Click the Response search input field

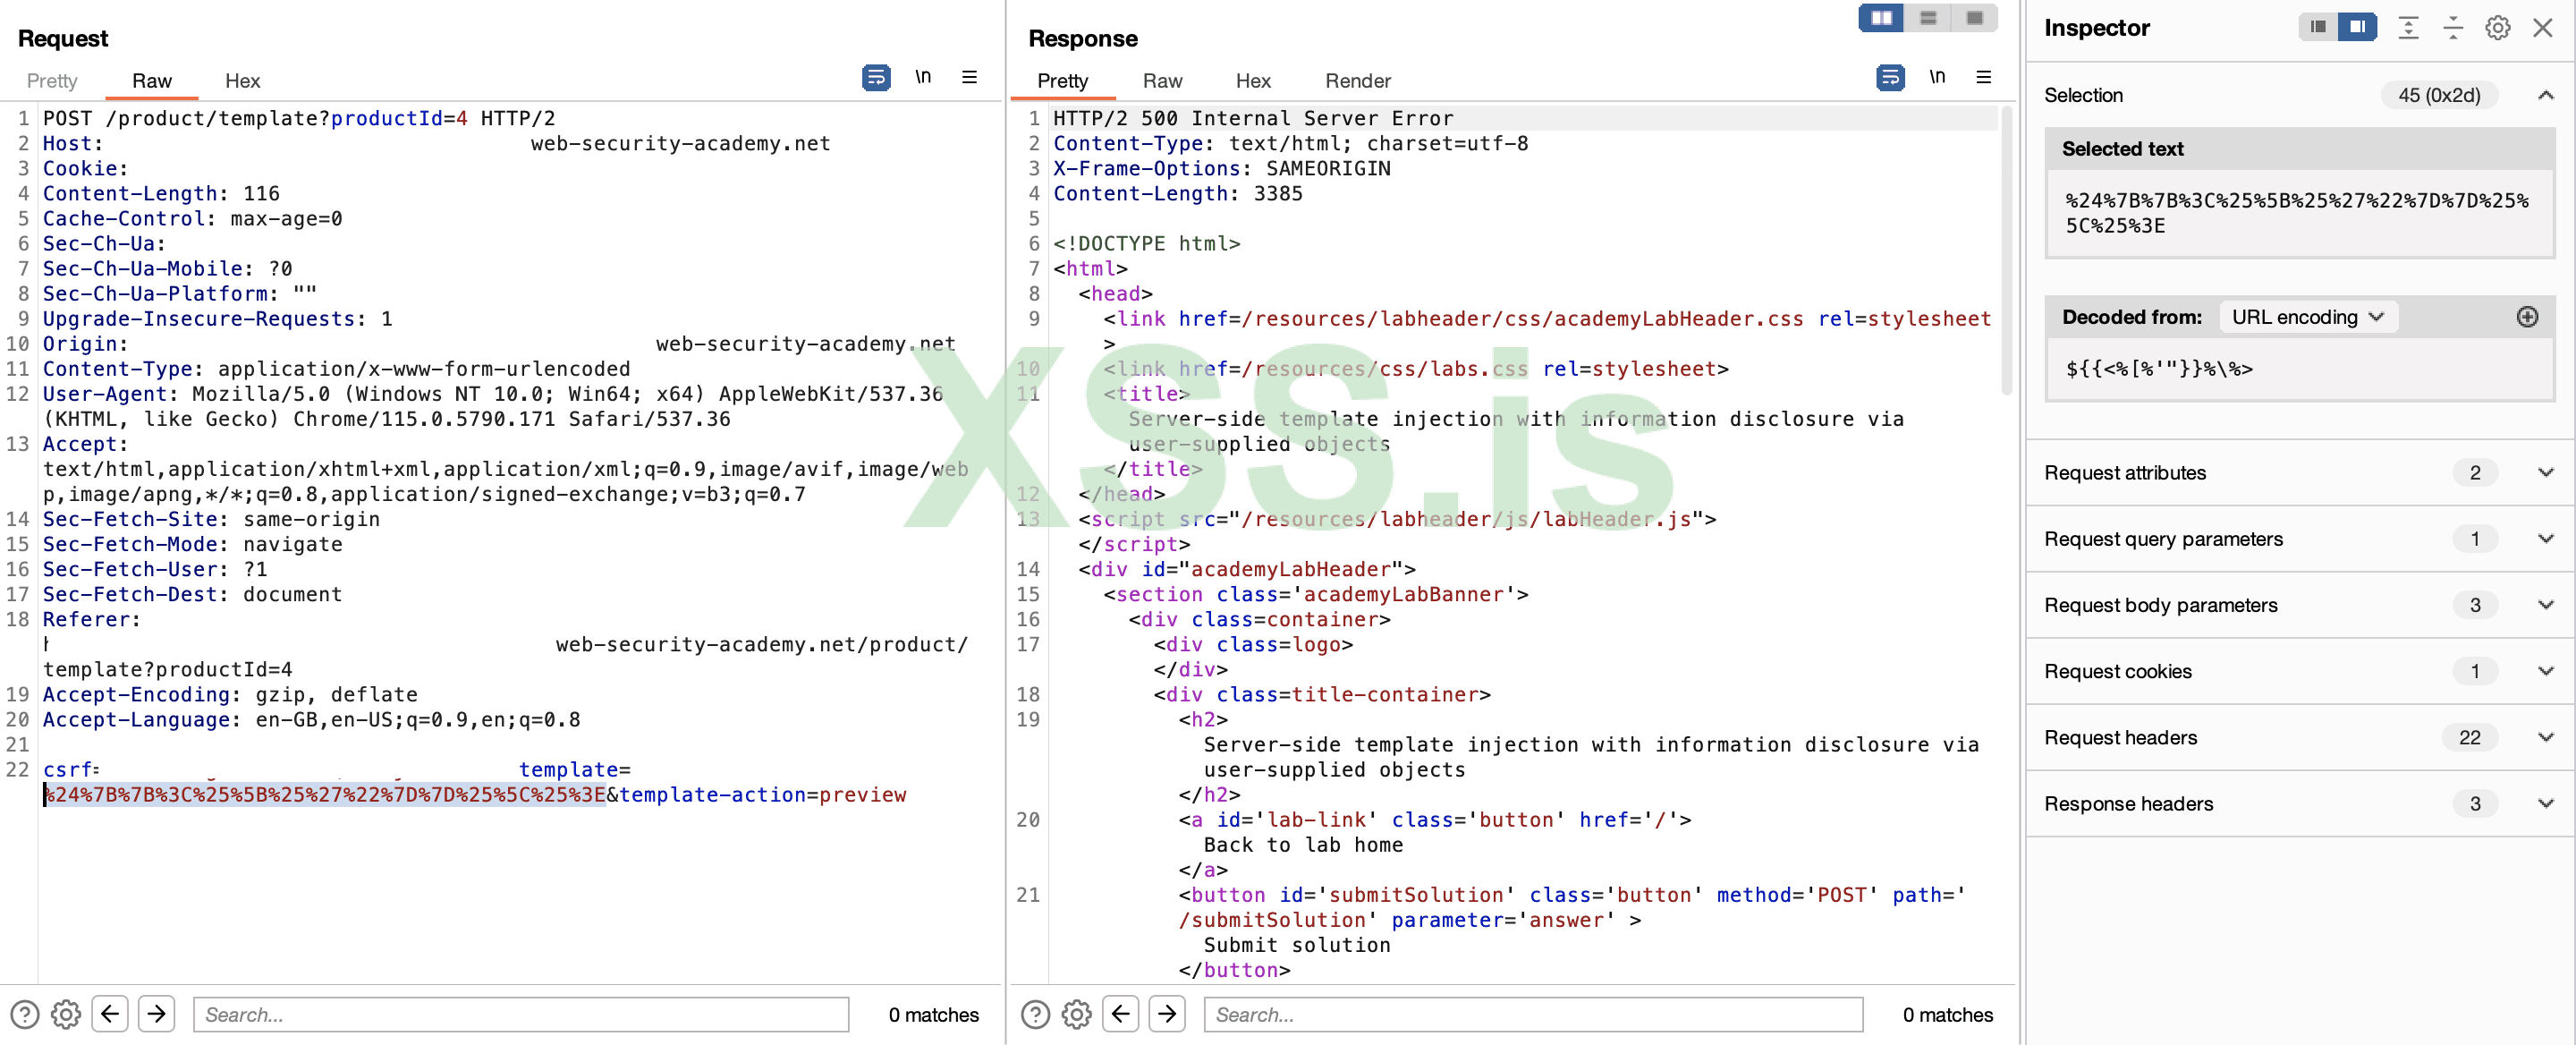(x=1532, y=1014)
